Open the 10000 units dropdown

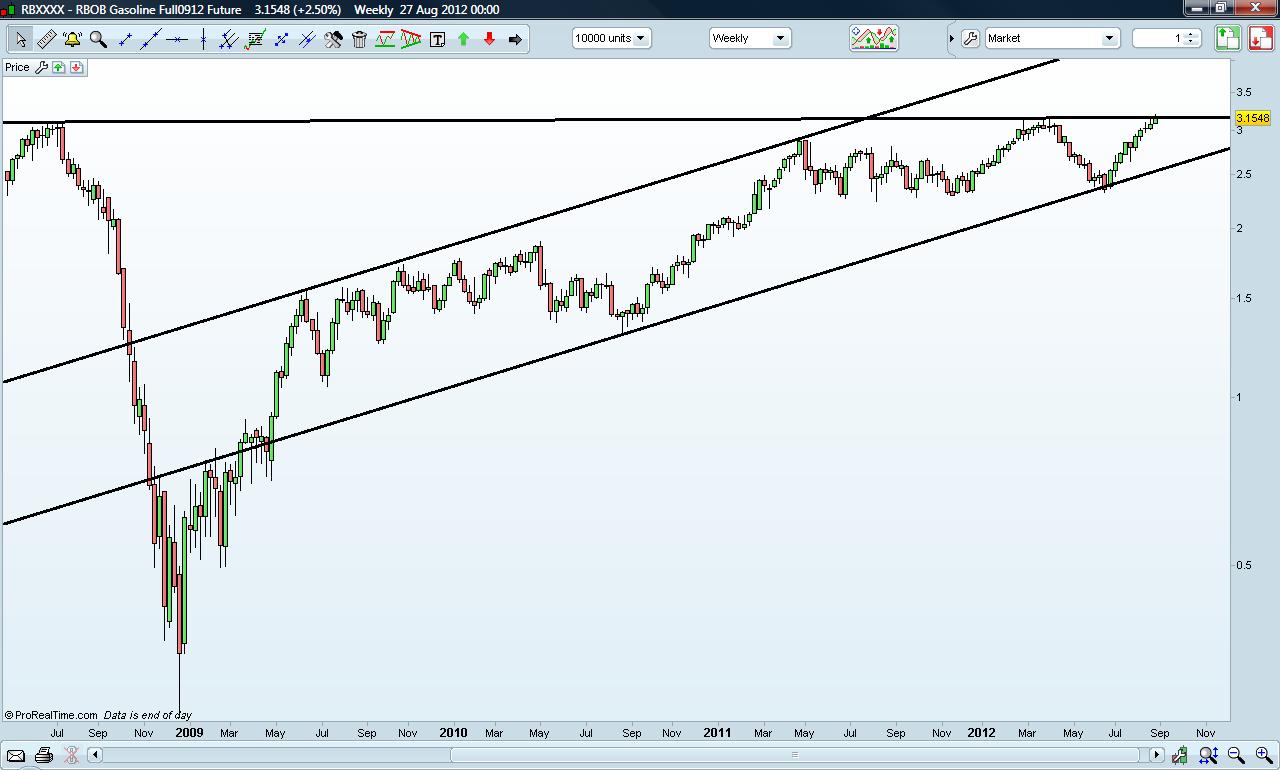tap(611, 38)
